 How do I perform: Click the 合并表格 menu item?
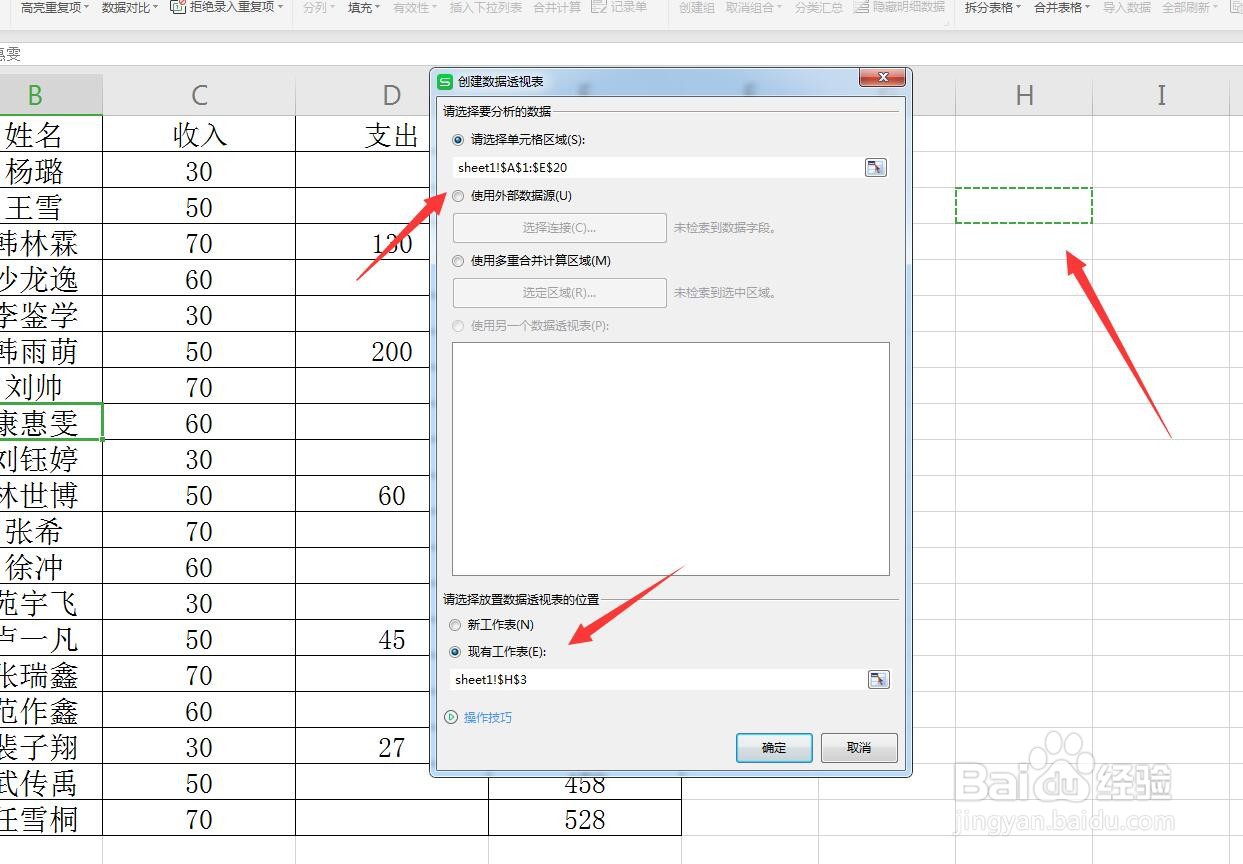(1059, 8)
